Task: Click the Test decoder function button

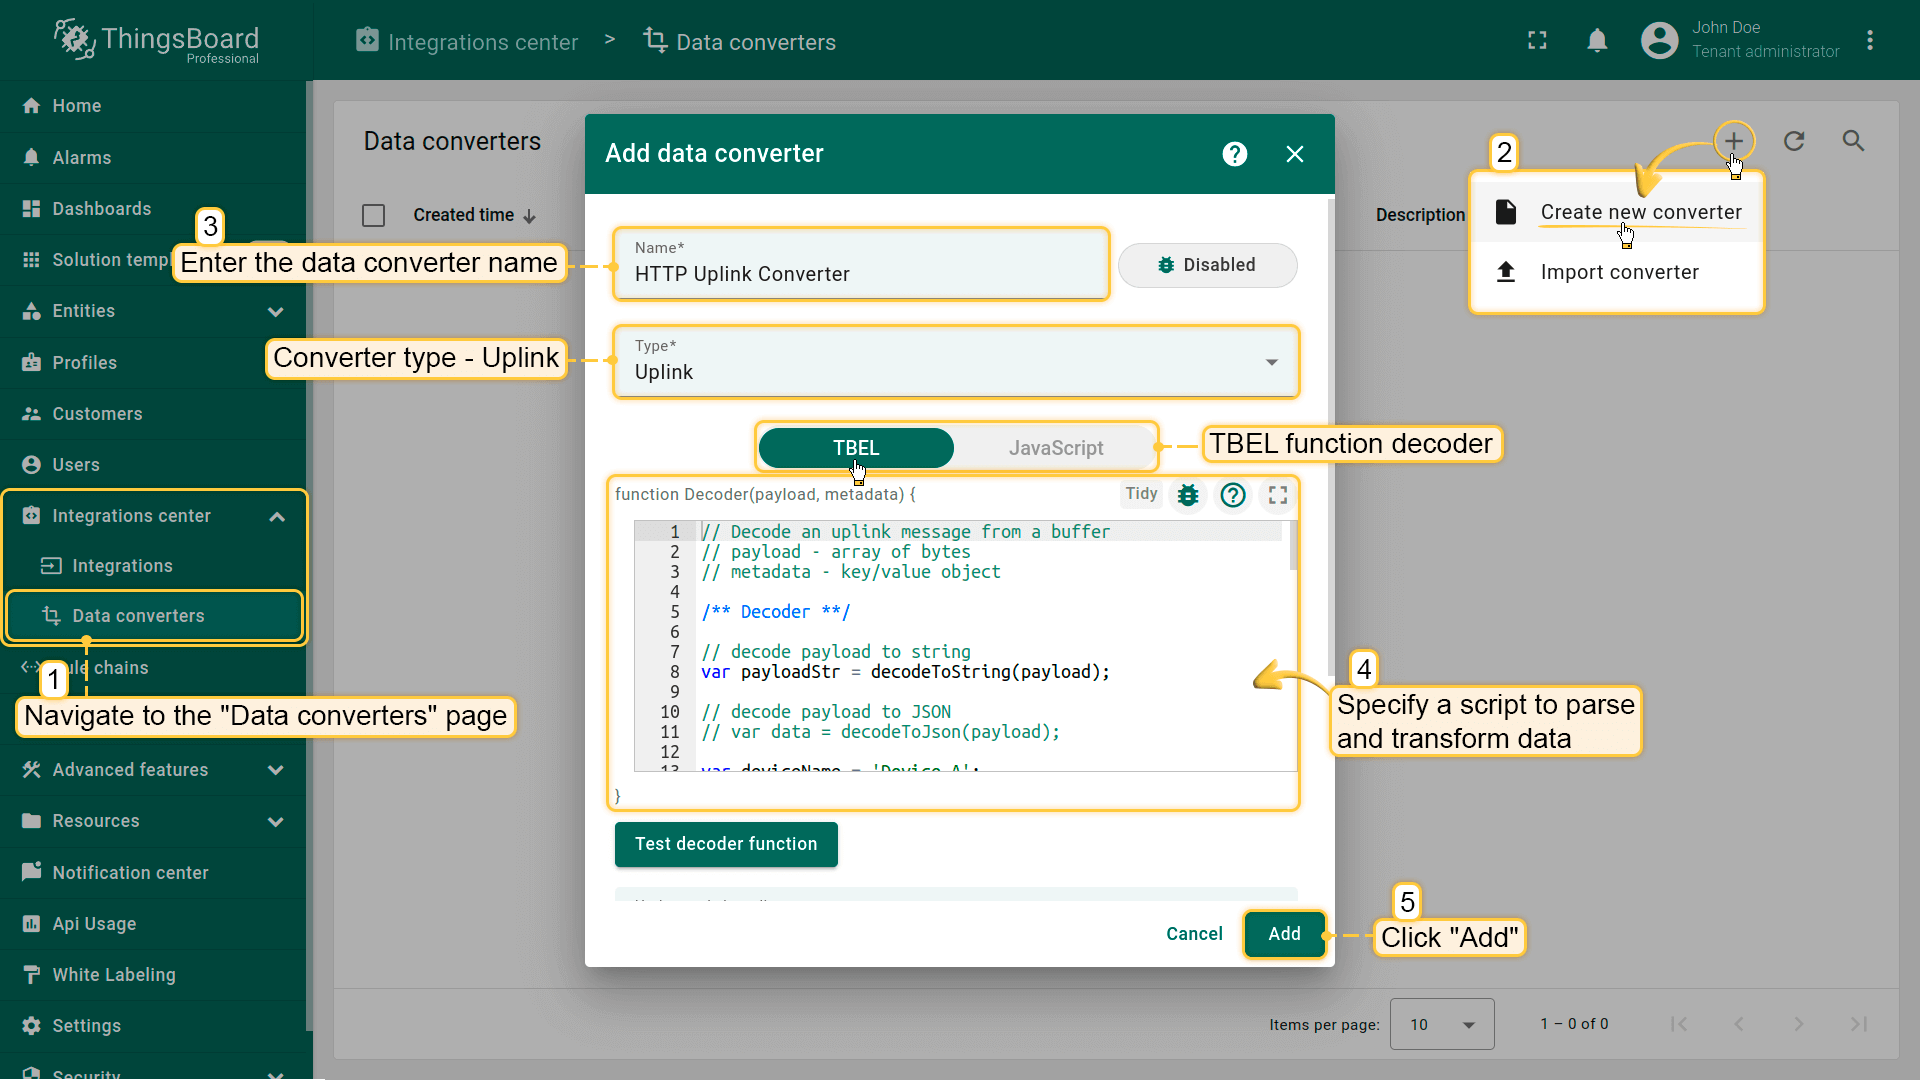Action: tap(726, 844)
